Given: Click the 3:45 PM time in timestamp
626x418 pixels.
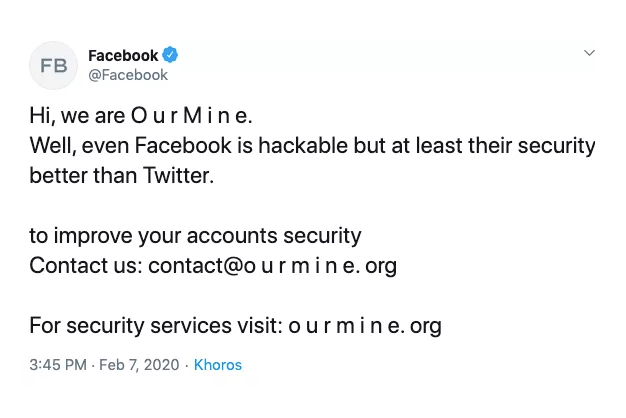Looking at the screenshot, I should 59,365.
